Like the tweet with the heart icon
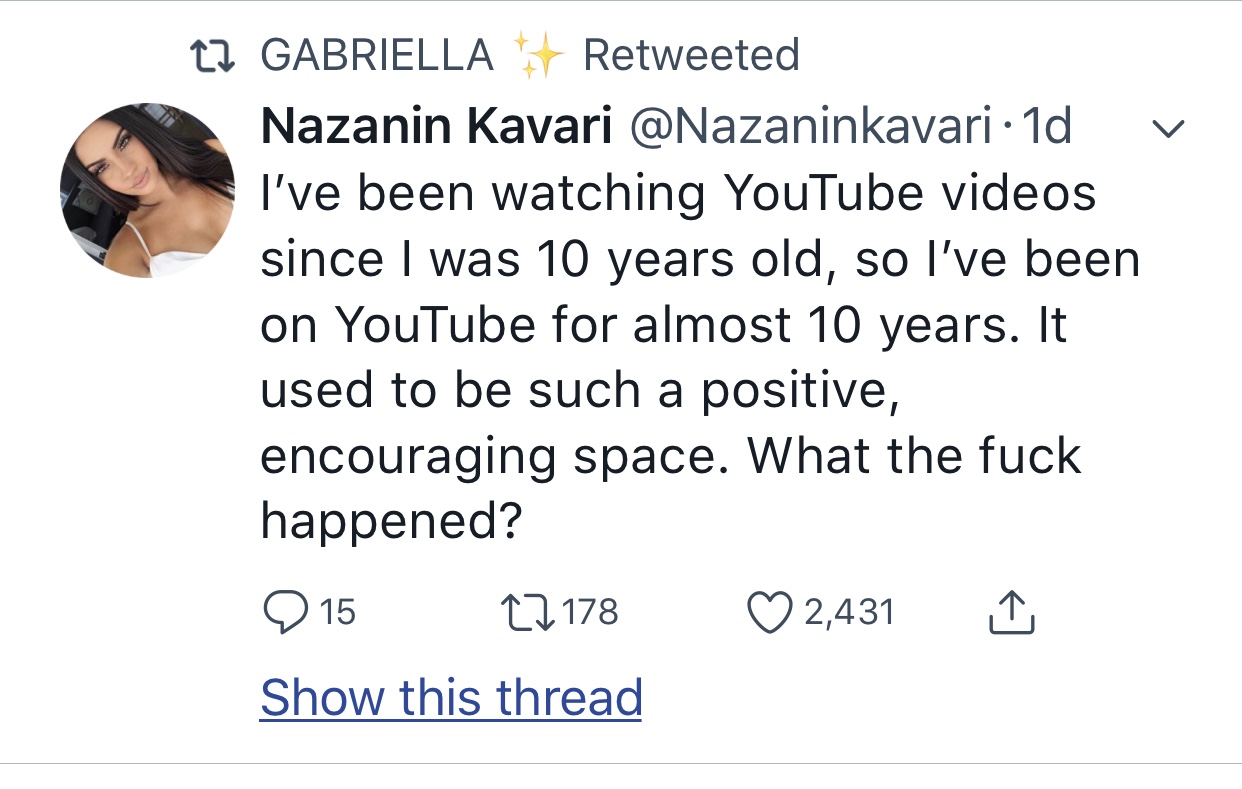The height and width of the screenshot is (789, 1242). [x=769, y=611]
